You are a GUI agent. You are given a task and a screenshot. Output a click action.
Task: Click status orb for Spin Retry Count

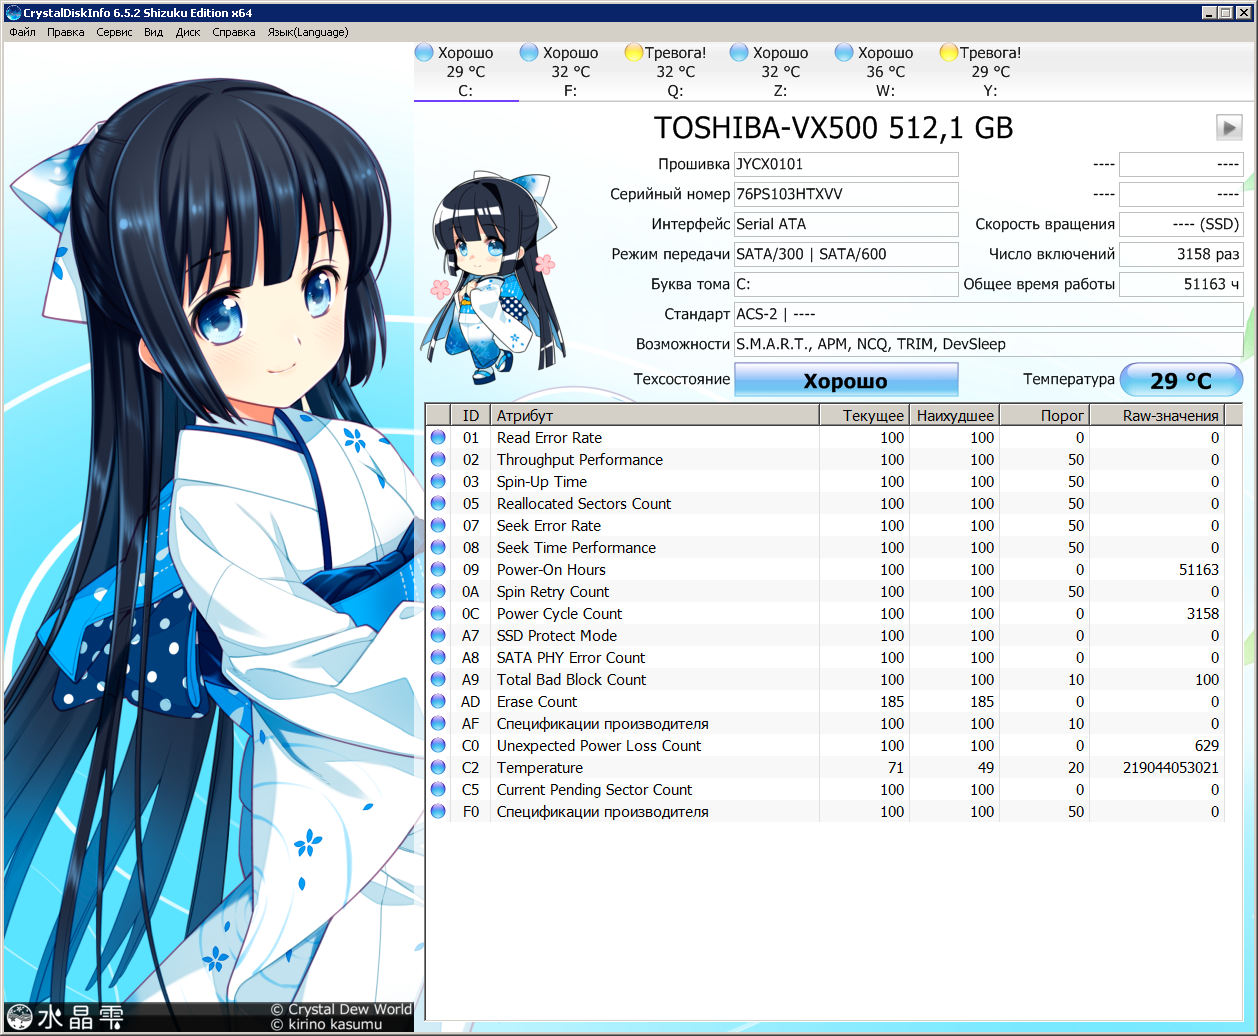coord(438,591)
